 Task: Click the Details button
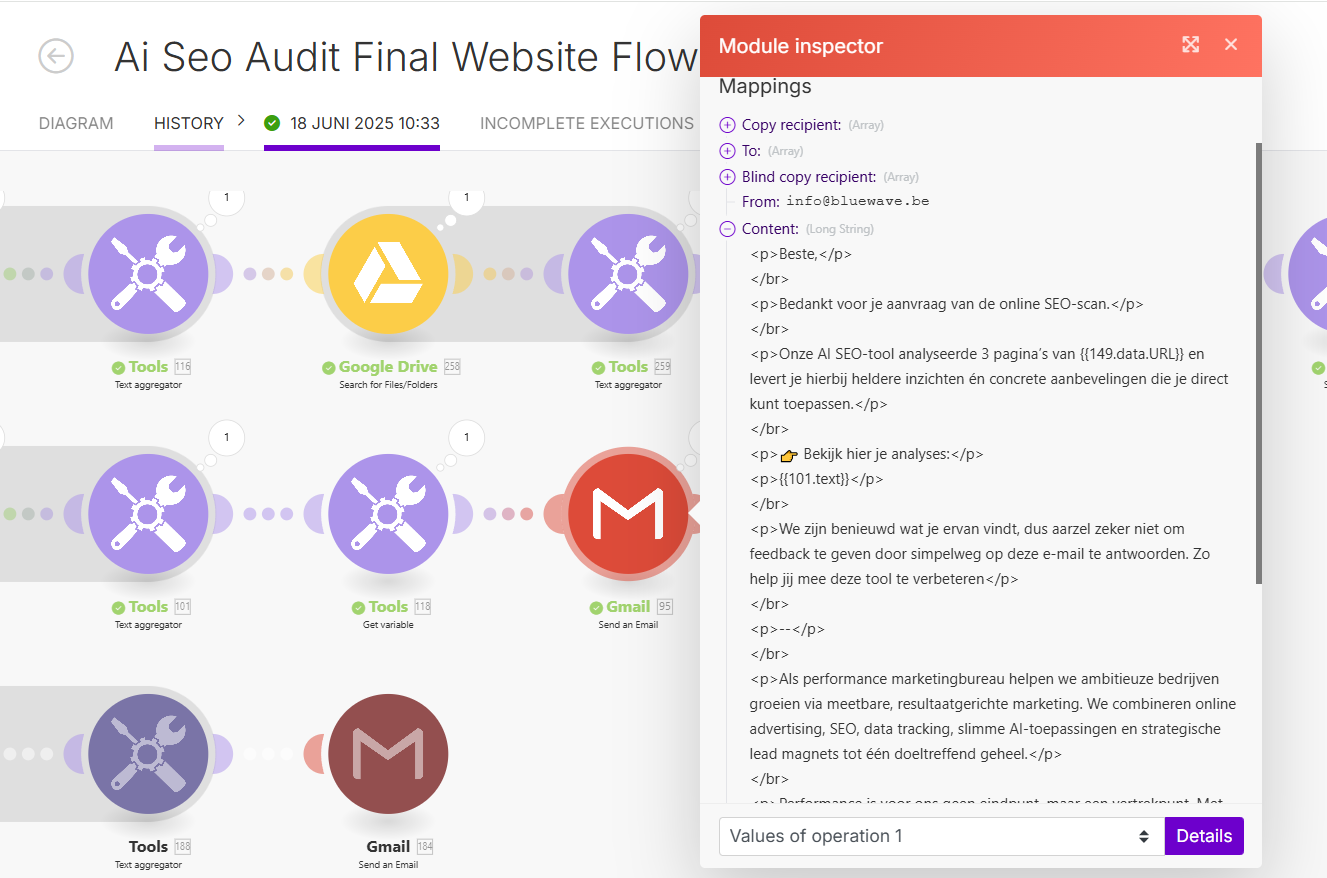tap(1204, 836)
